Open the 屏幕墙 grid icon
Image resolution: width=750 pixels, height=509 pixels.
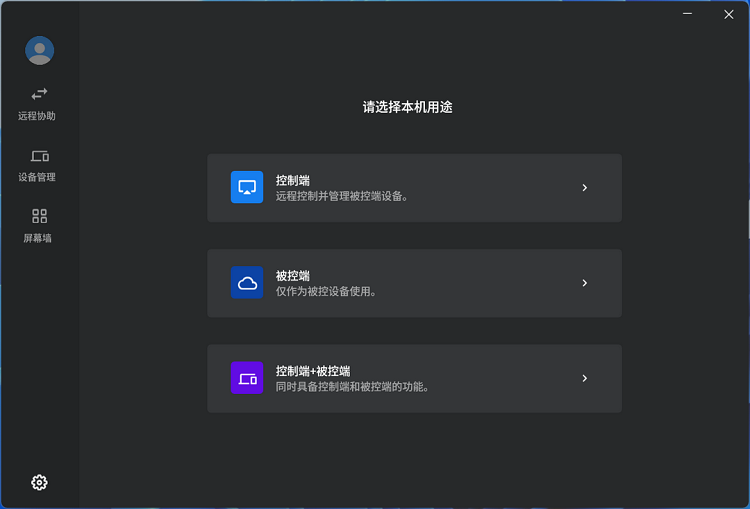39,216
